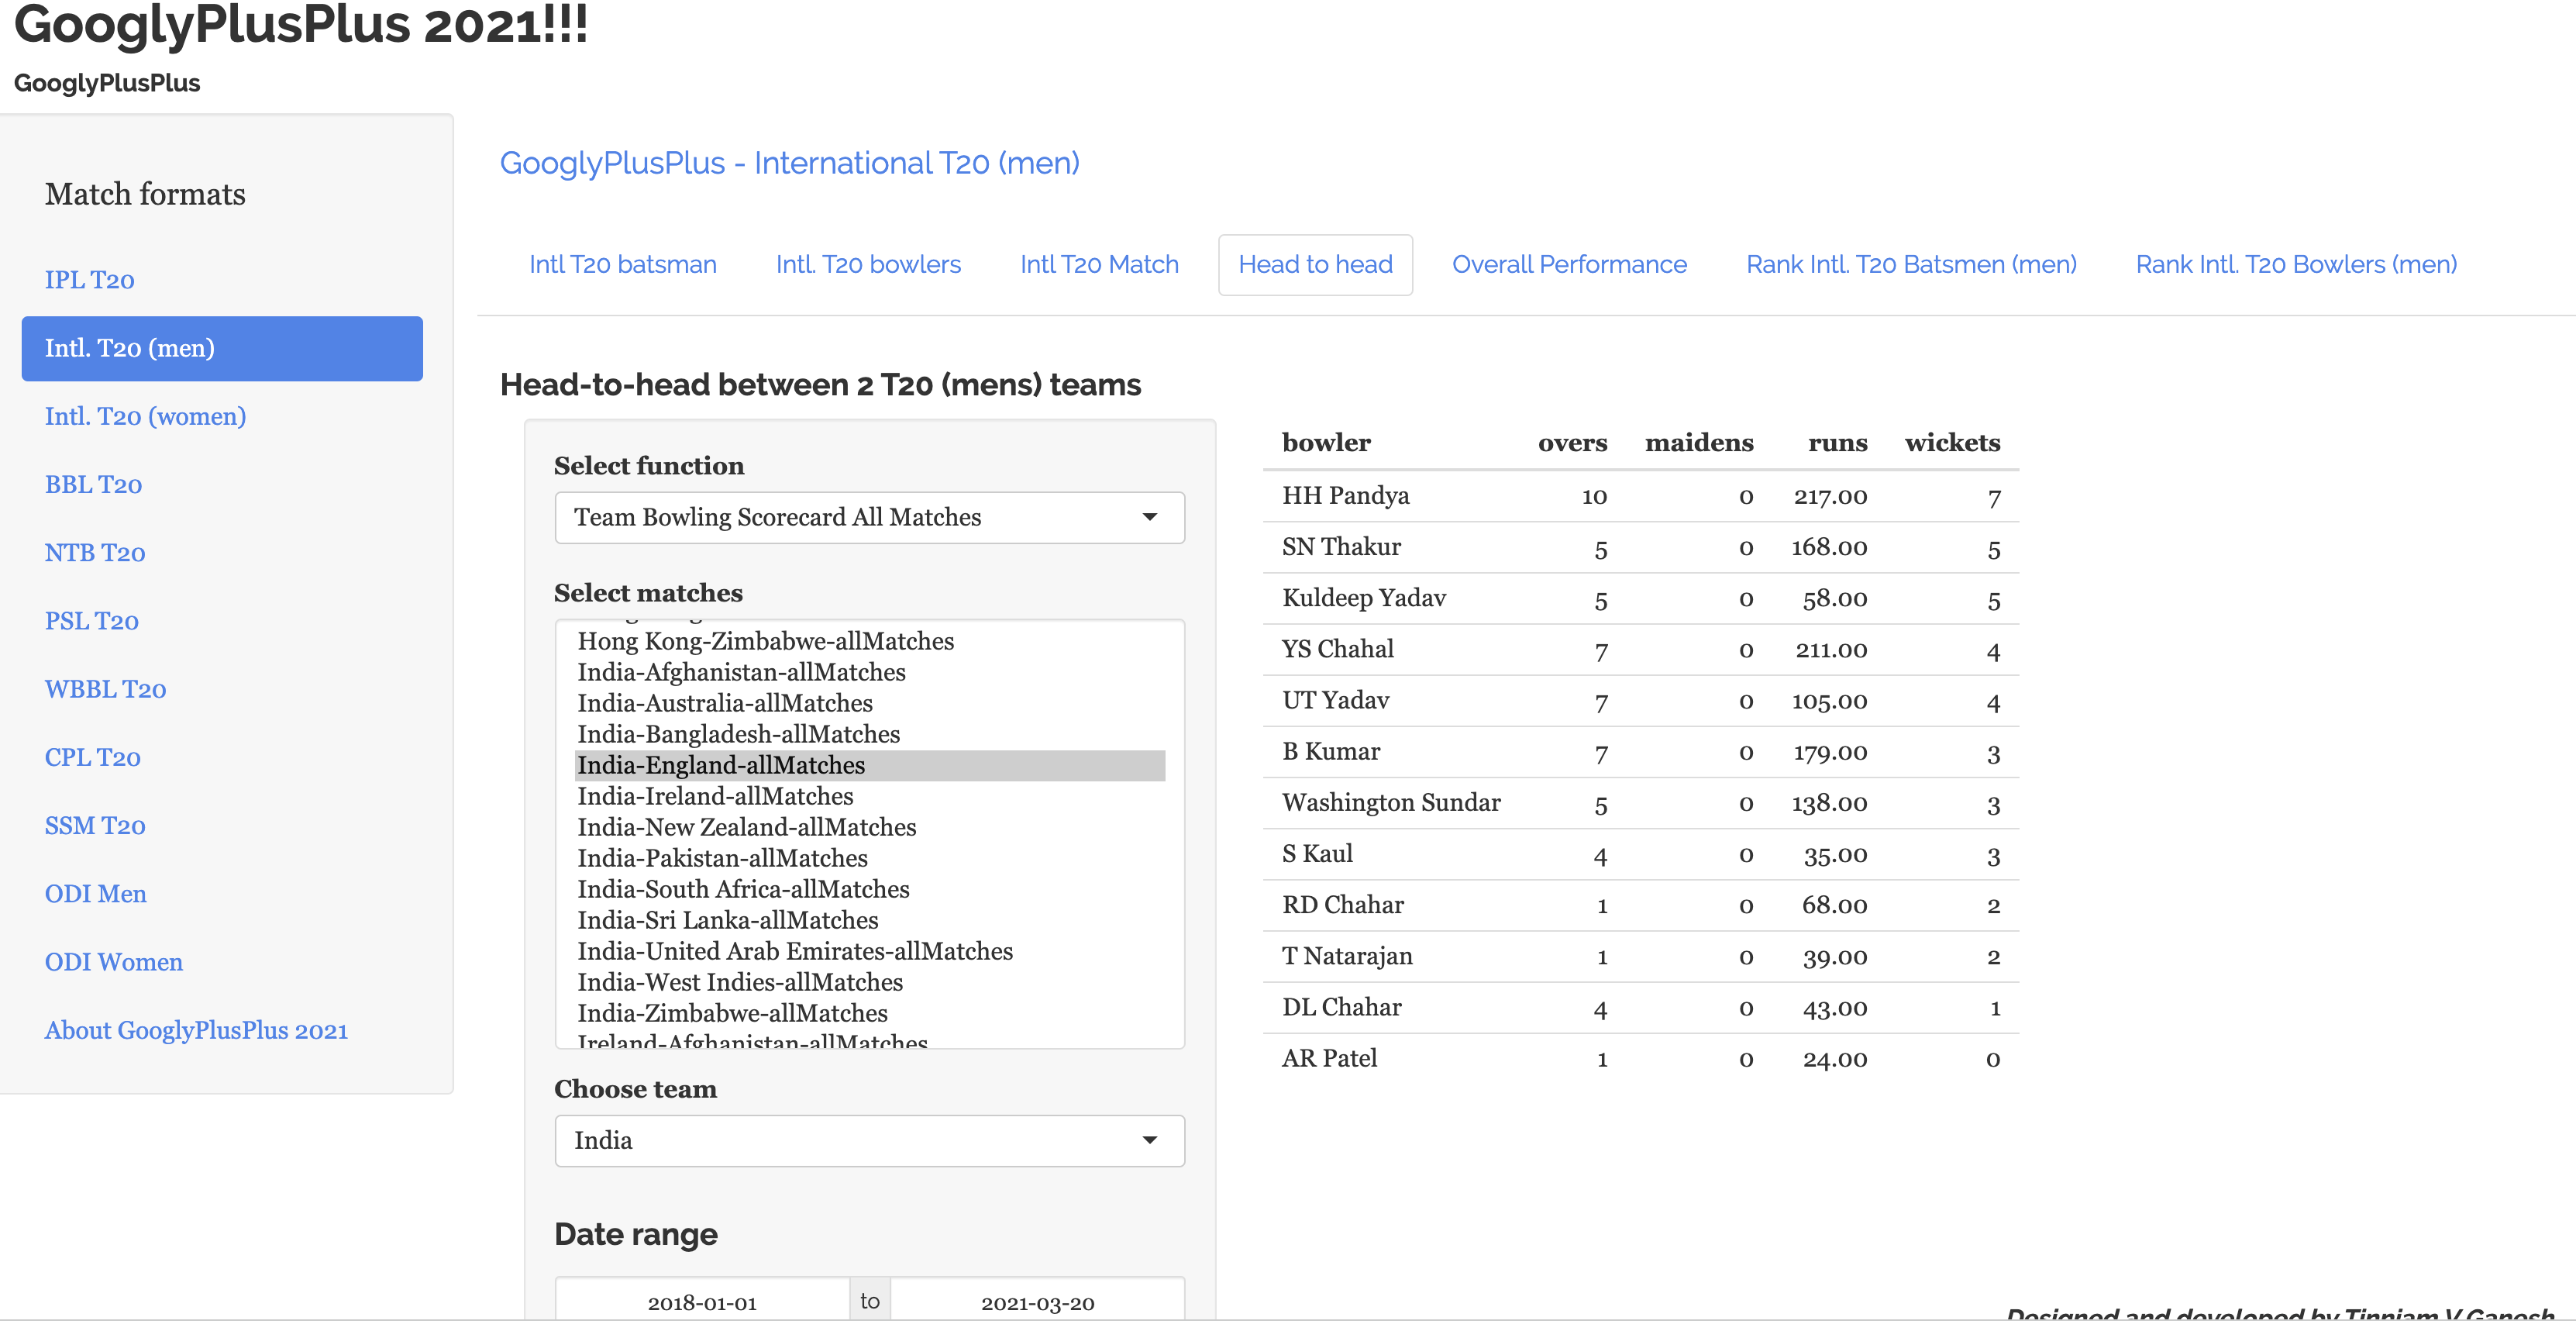
Task: Select India-Australia-allMatches in the list
Action: 724,703
